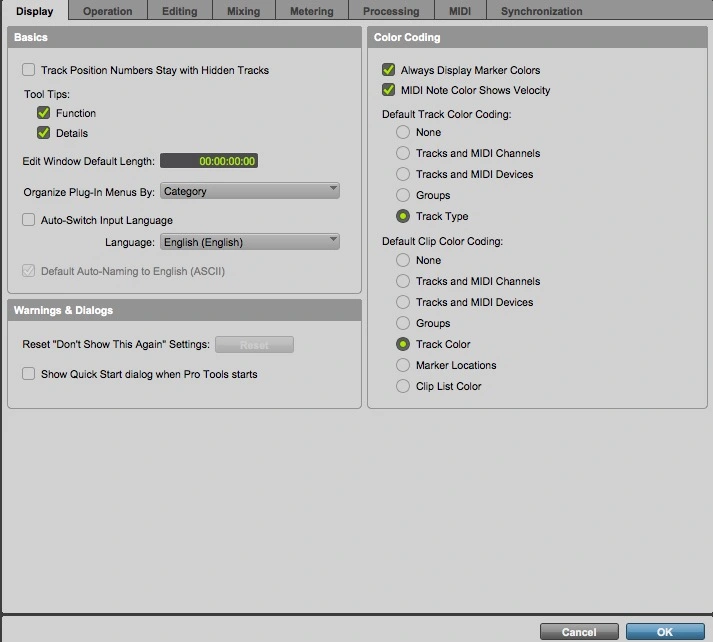
Task: Enable Show Quick Start dialog checkbox
Action: (x=29, y=374)
